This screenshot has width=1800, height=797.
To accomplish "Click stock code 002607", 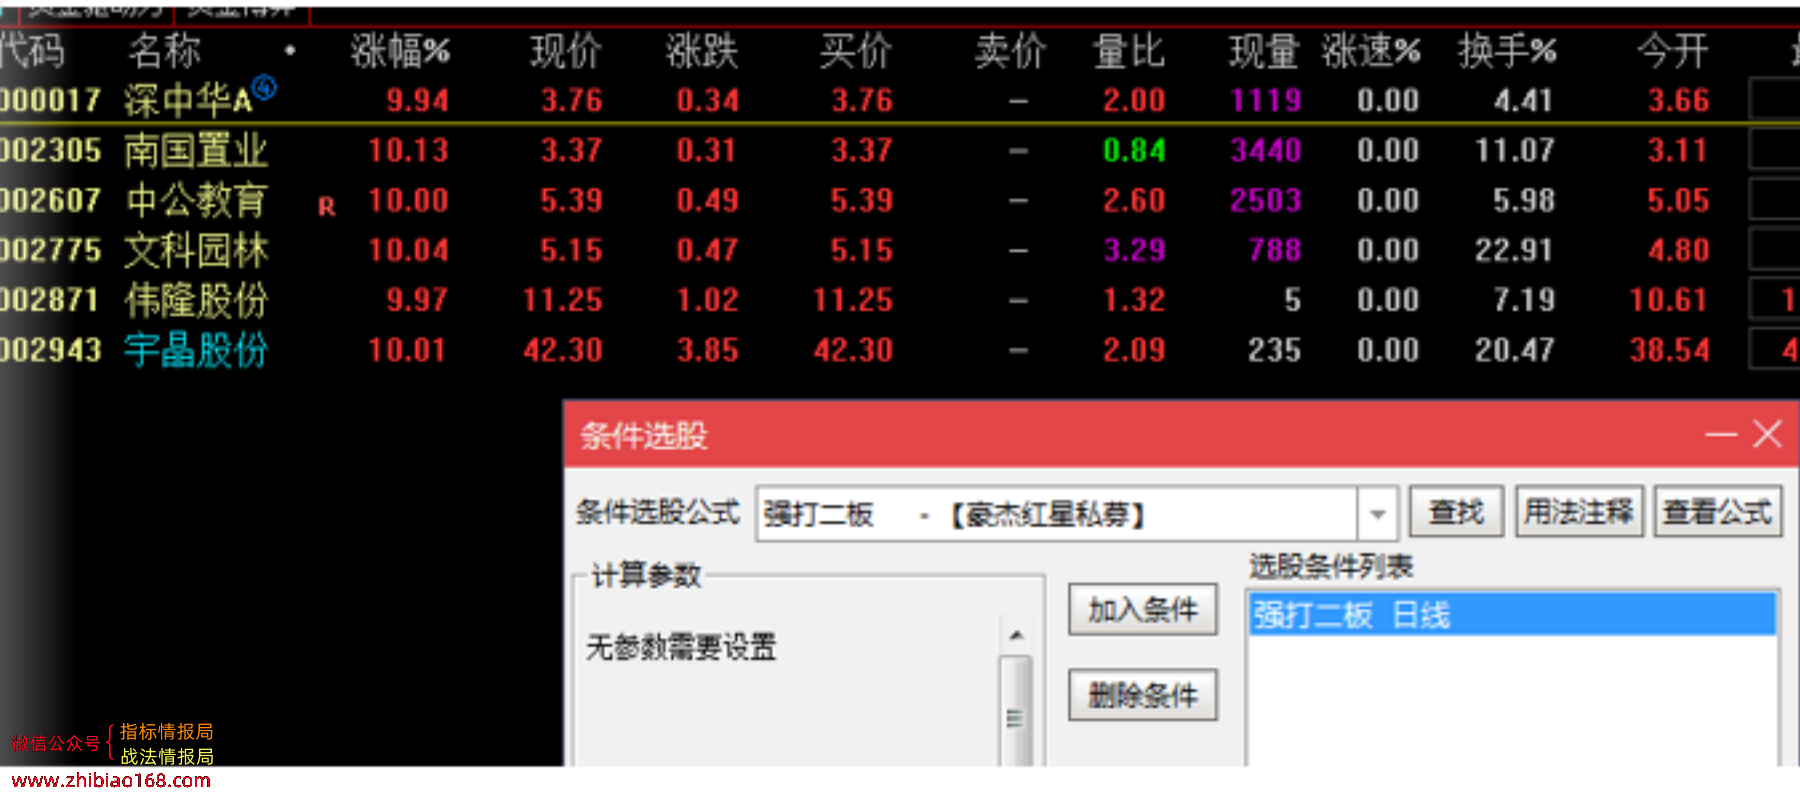I will (x=51, y=201).
